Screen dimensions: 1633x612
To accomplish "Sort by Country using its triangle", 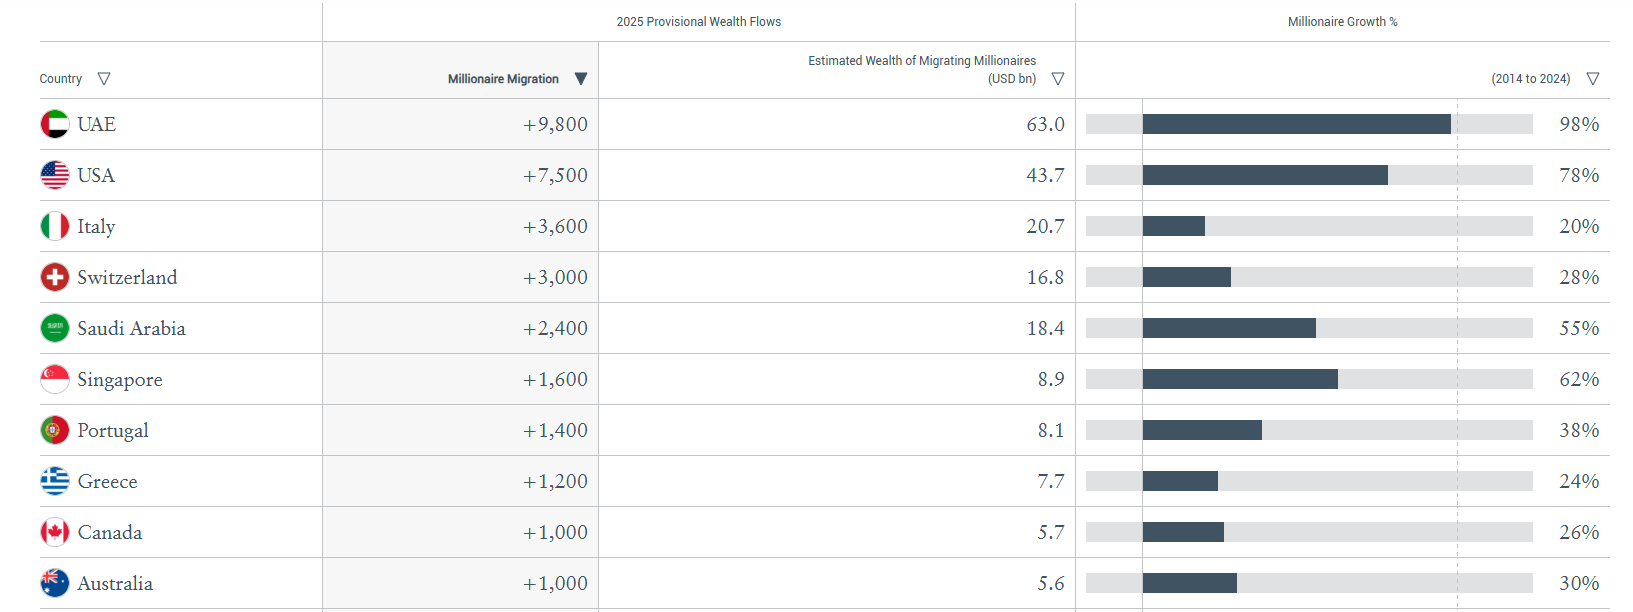I will [x=104, y=79].
